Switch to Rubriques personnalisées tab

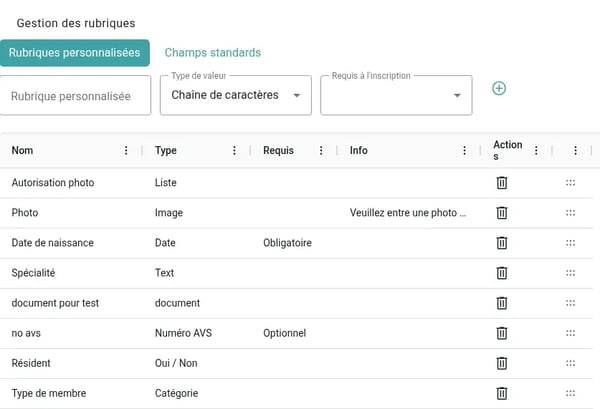pos(75,53)
